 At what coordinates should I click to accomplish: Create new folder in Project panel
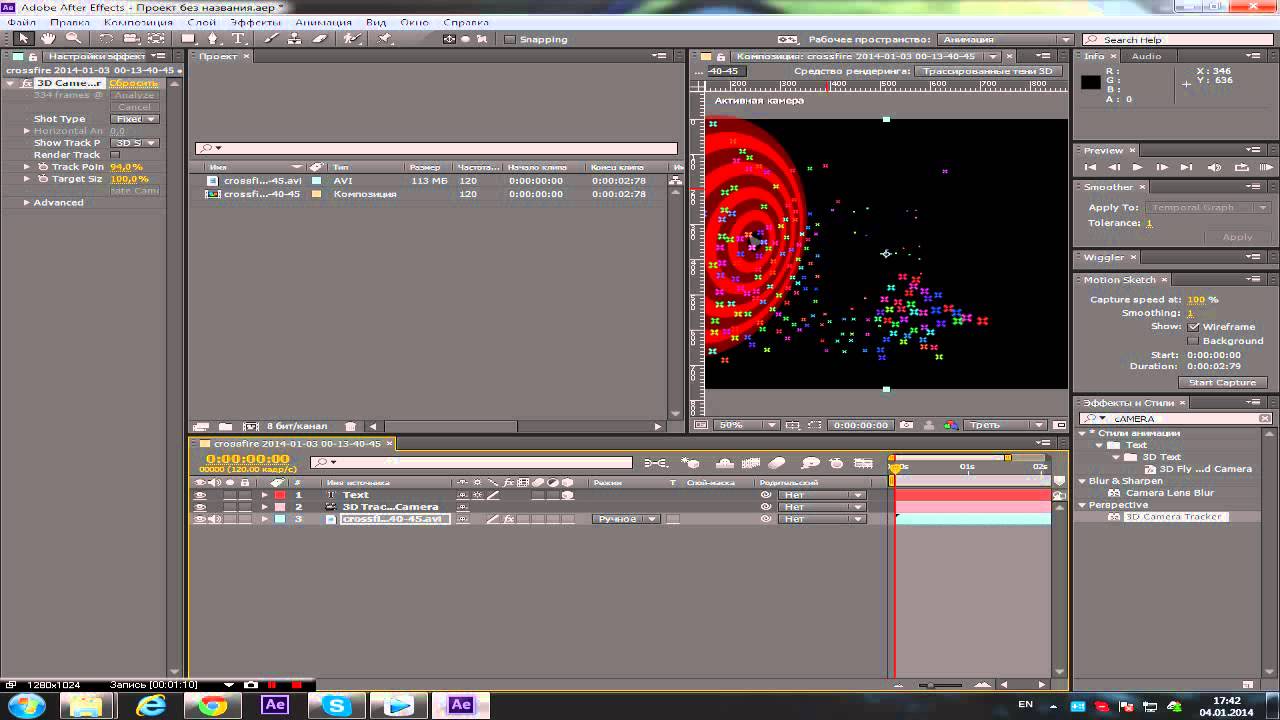pyautogui.click(x=226, y=426)
